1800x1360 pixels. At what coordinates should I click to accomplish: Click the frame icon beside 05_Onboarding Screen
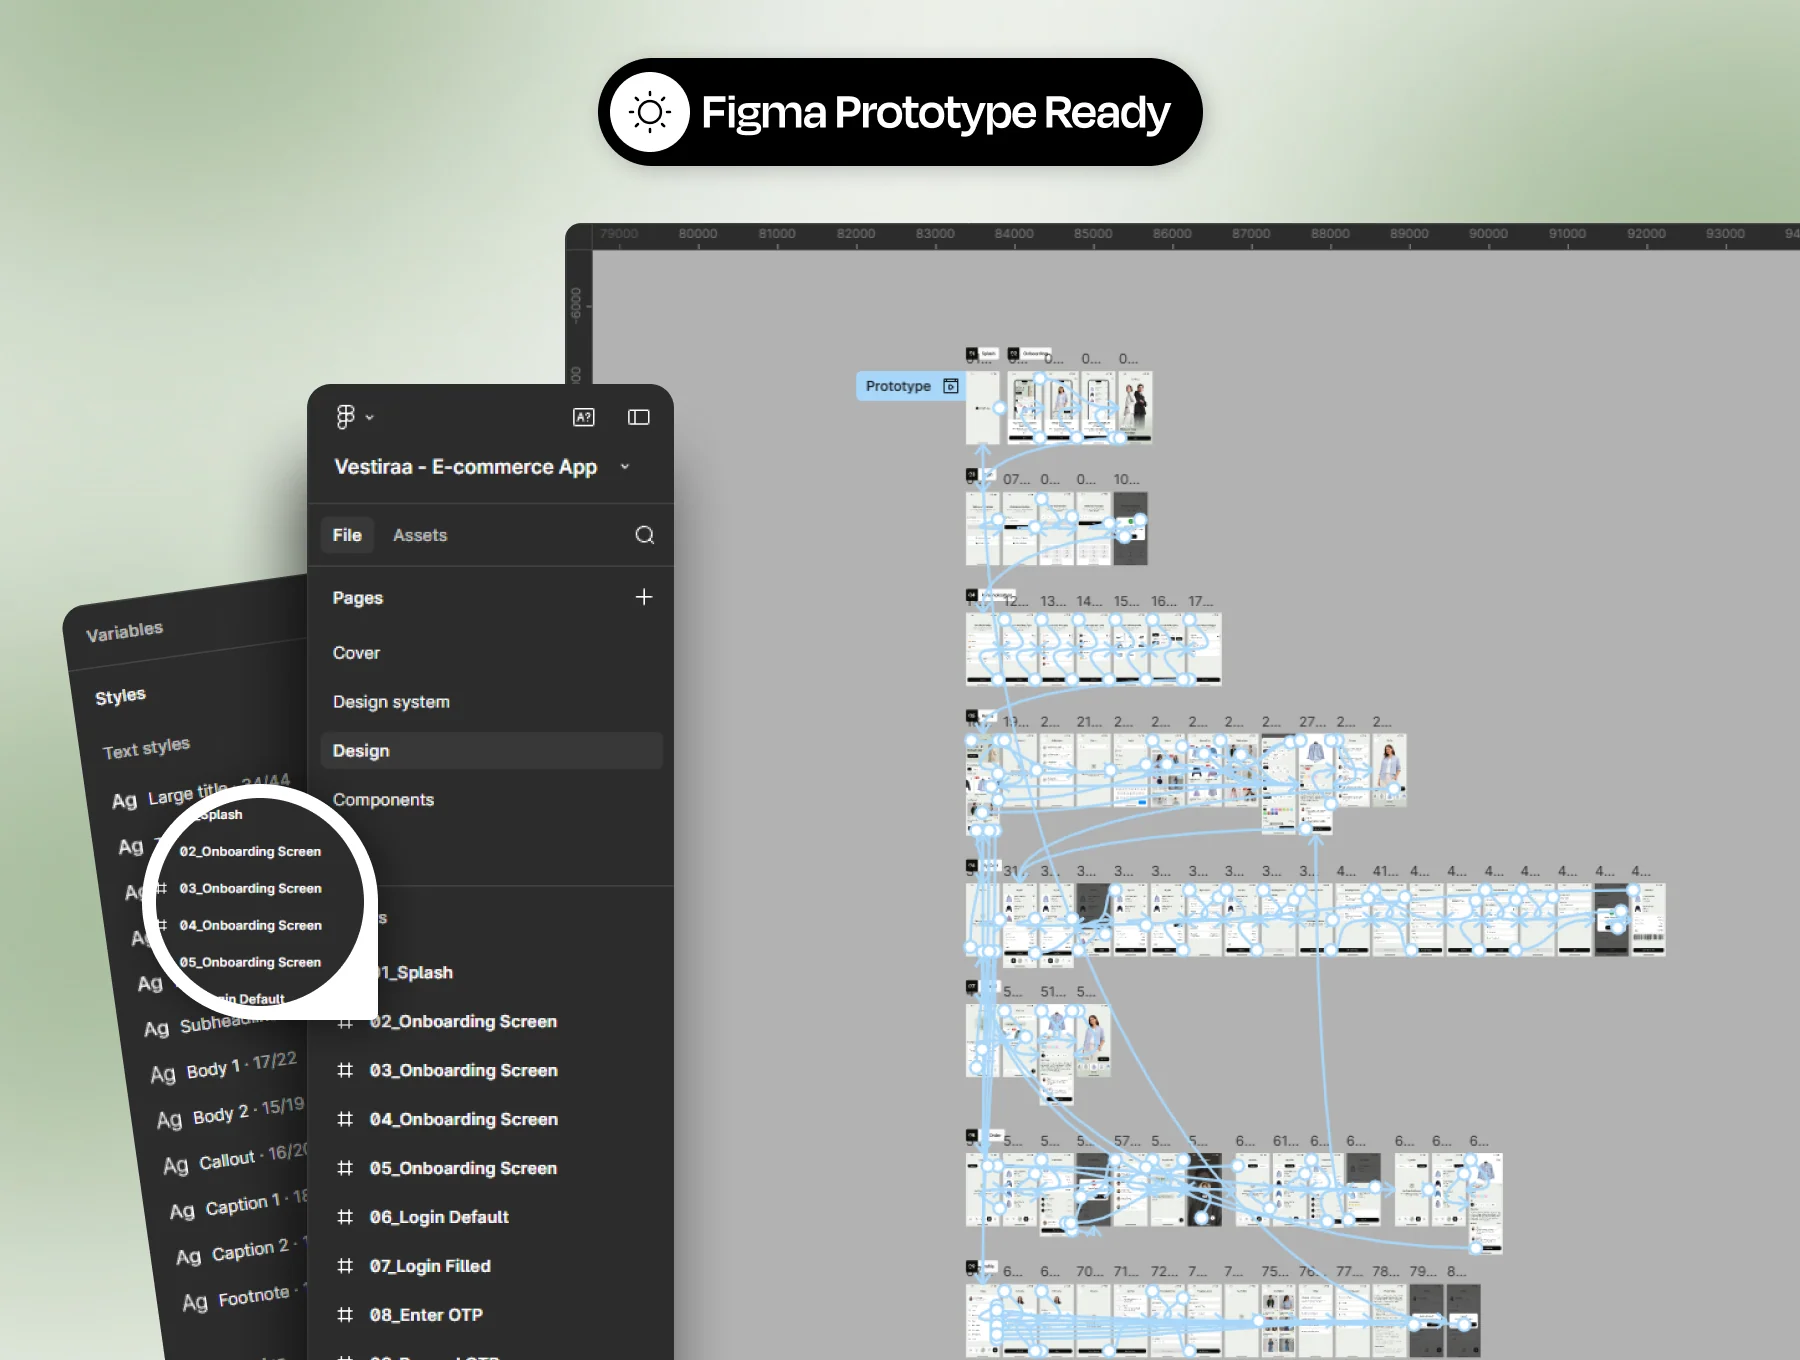(345, 1168)
